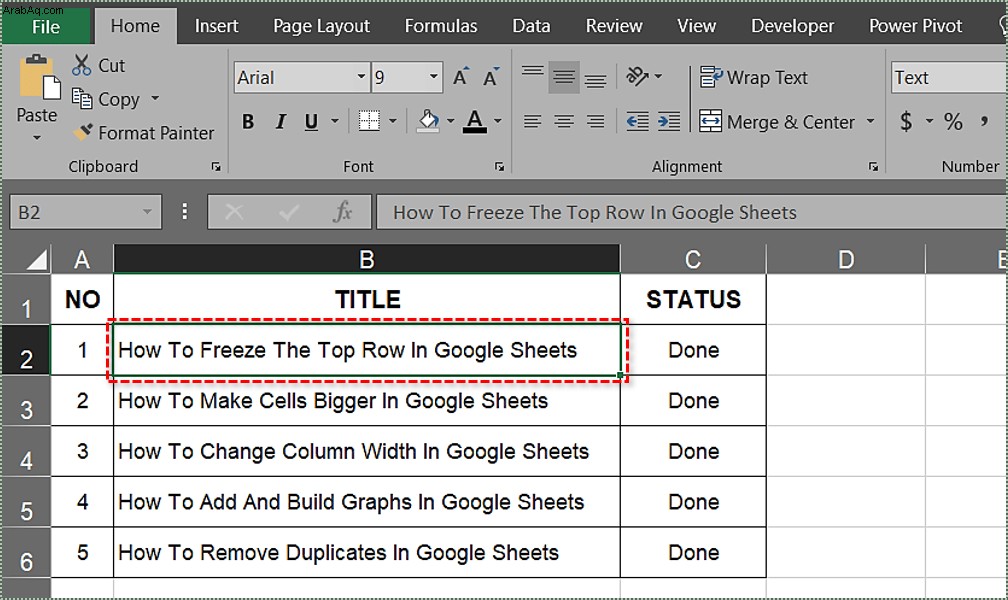Select the TITLE header cell
The height and width of the screenshot is (600, 1008).
pos(366,299)
